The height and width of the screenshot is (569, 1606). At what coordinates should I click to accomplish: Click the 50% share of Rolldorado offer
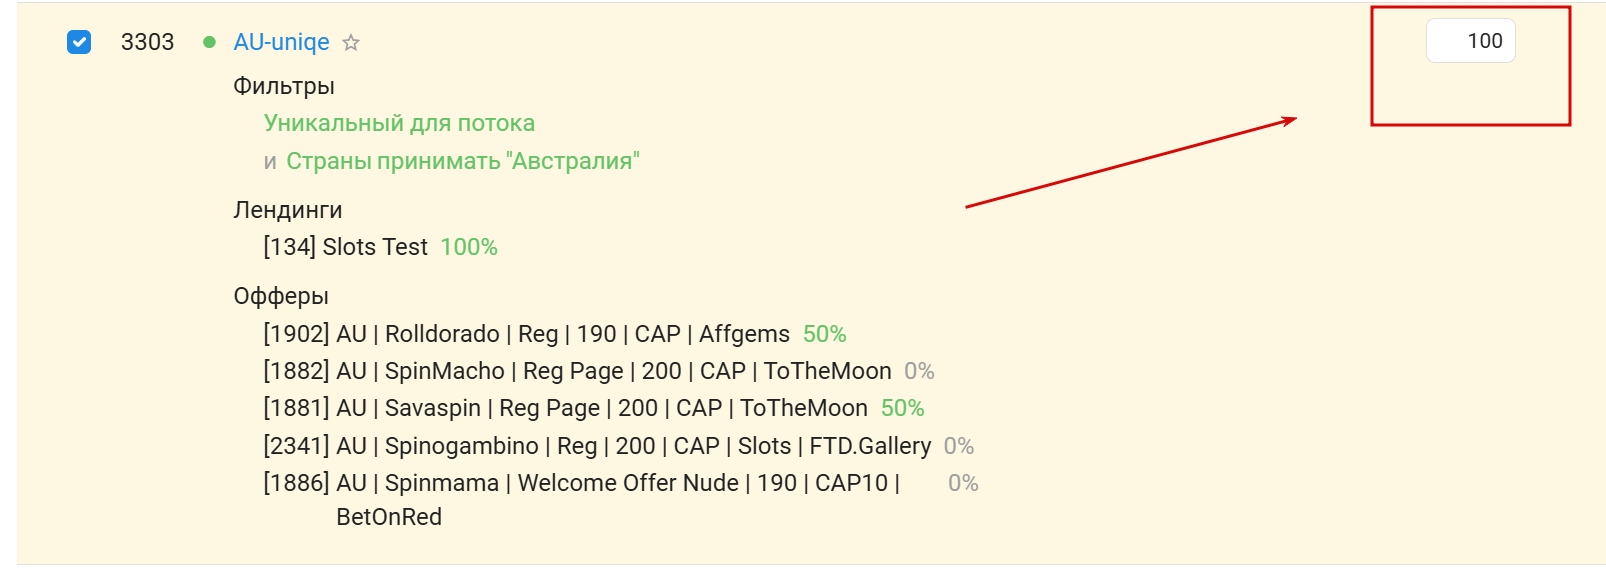824,334
